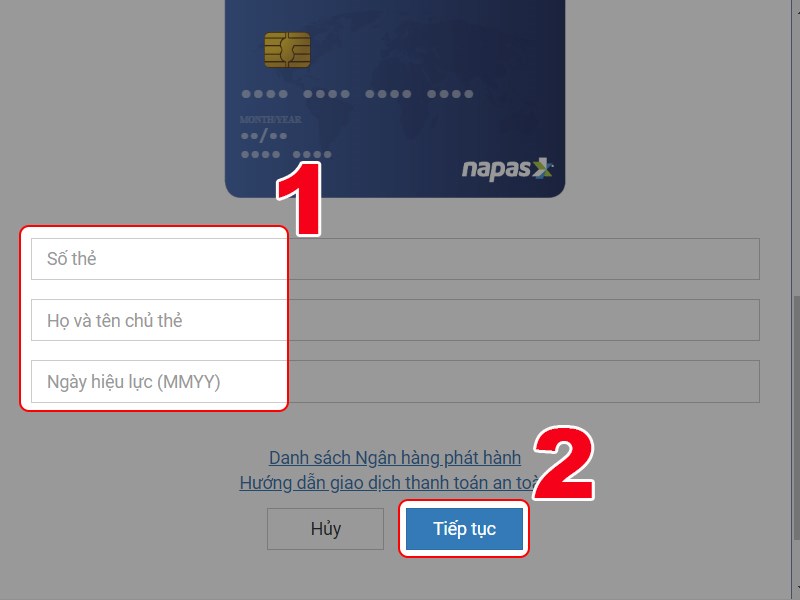Focus the Số thẻ input field
Screen dimensions: 800x600
click(395, 259)
